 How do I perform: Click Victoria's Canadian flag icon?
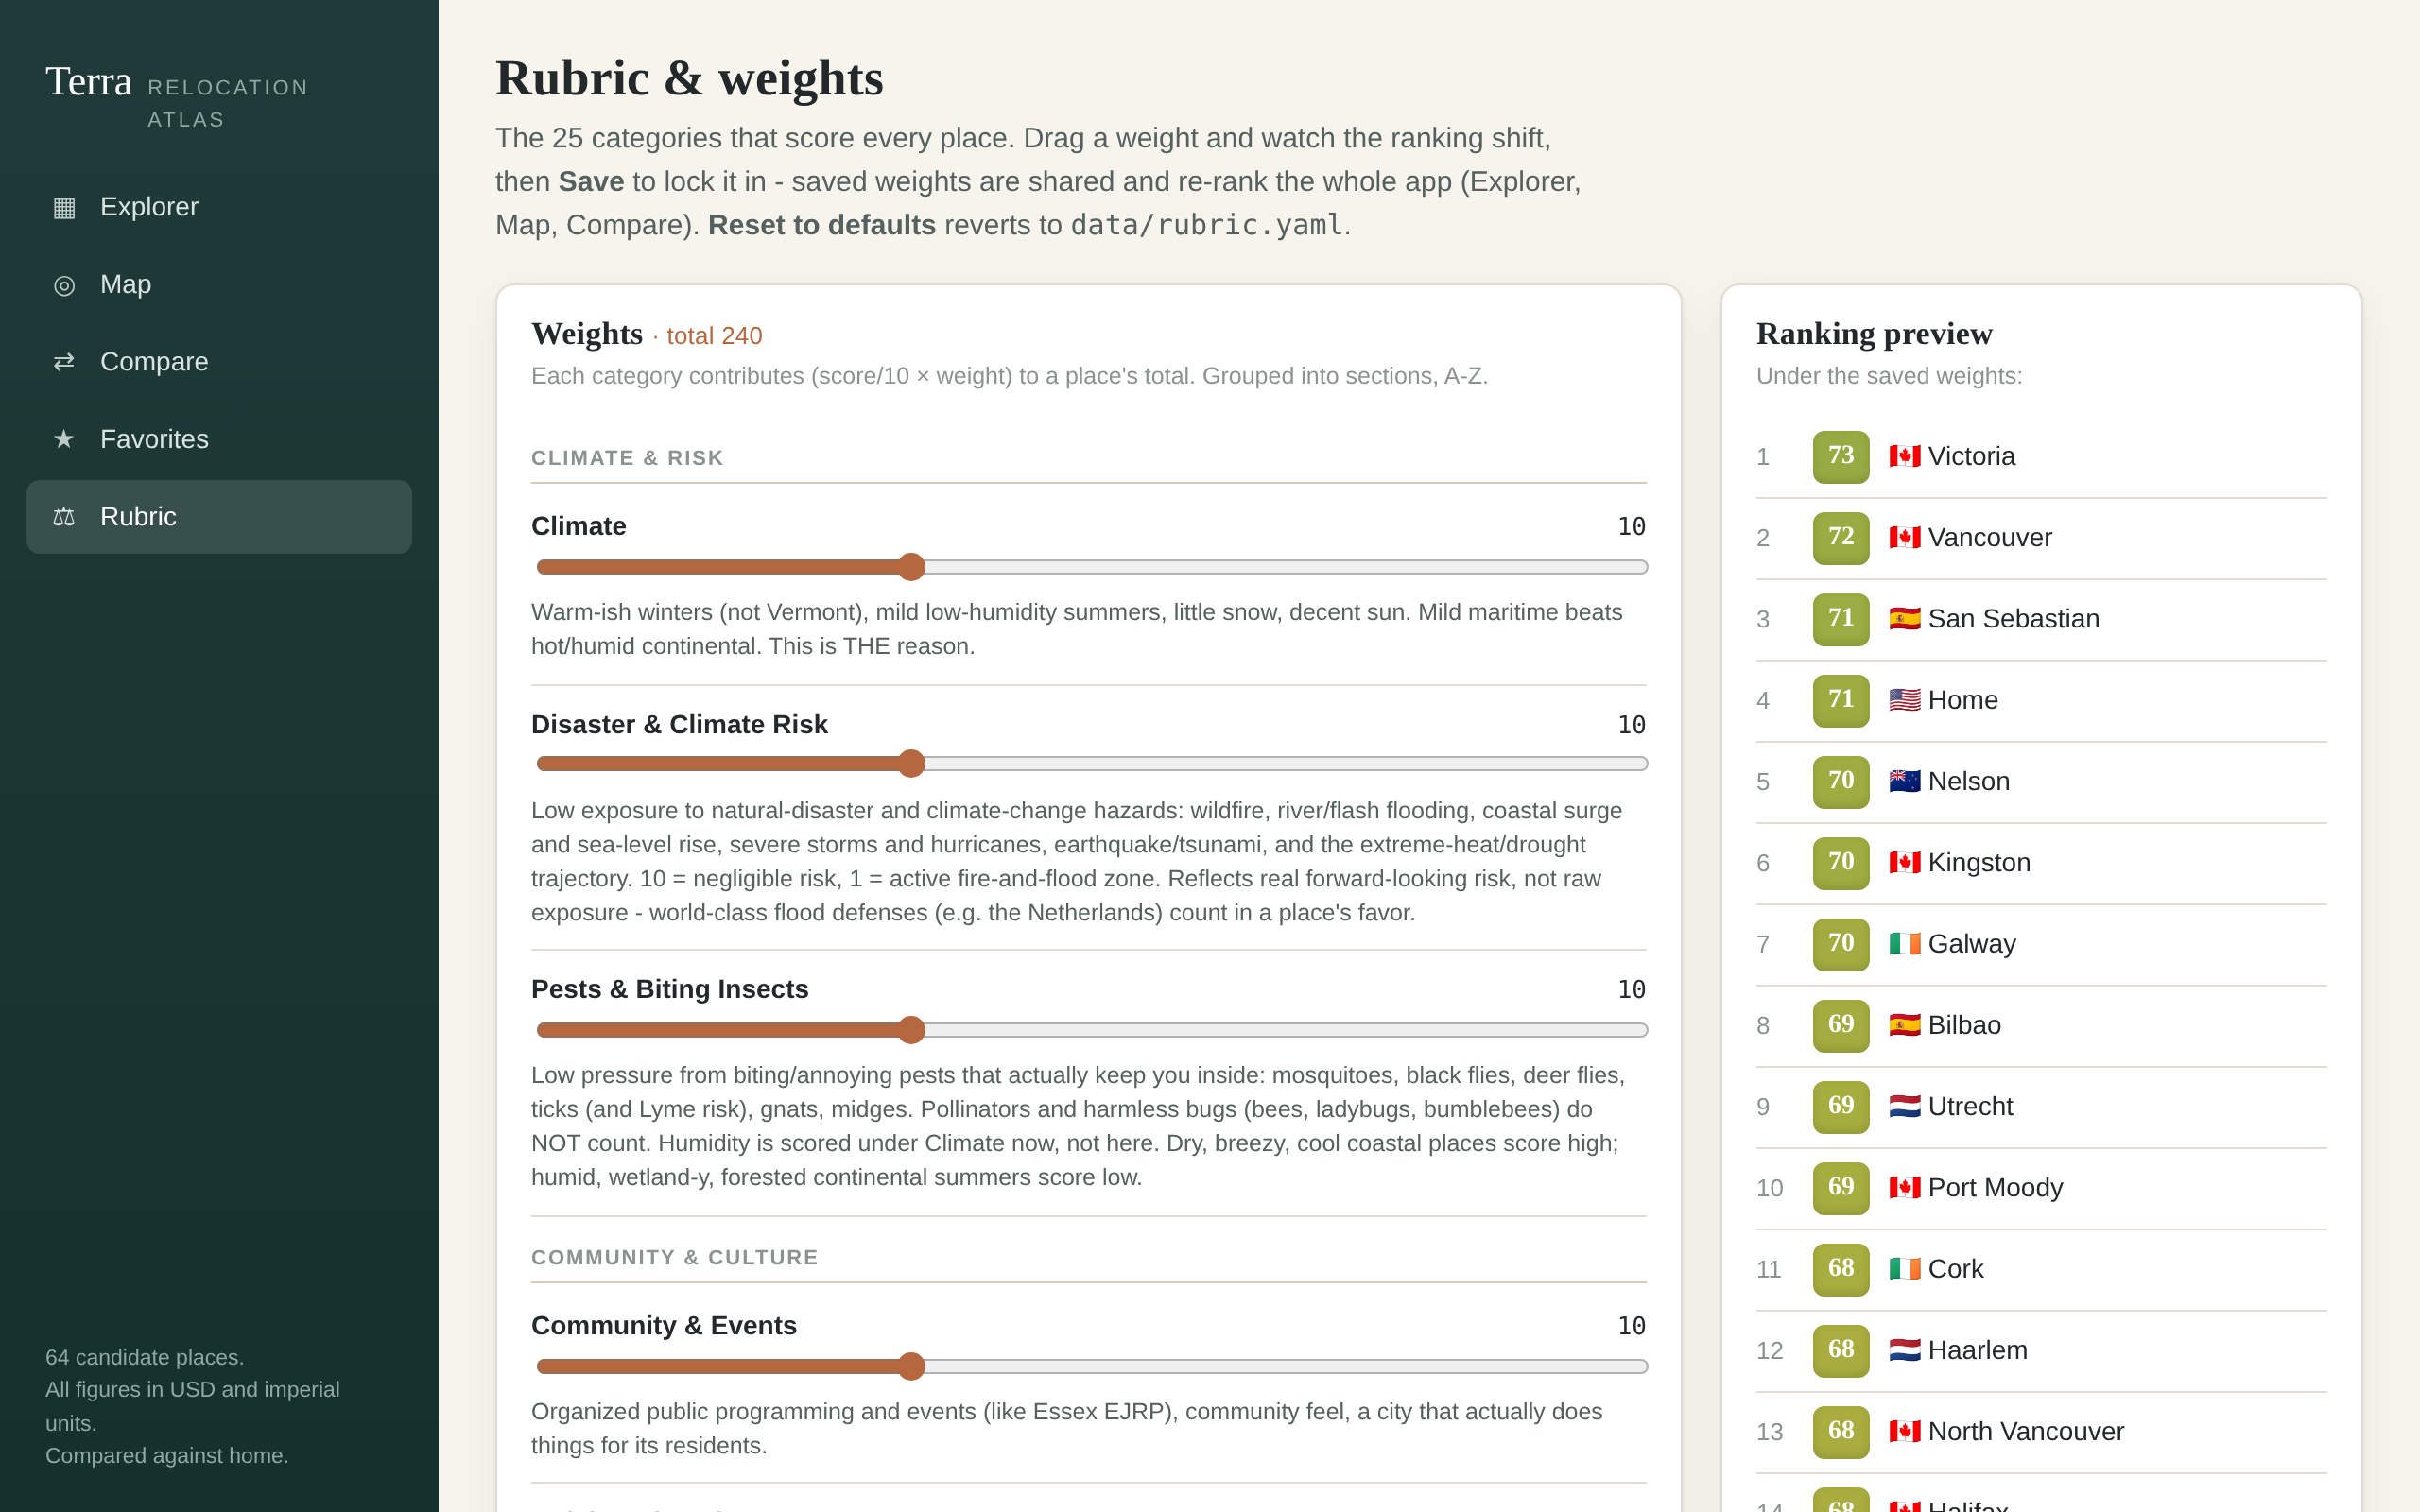tap(1904, 457)
